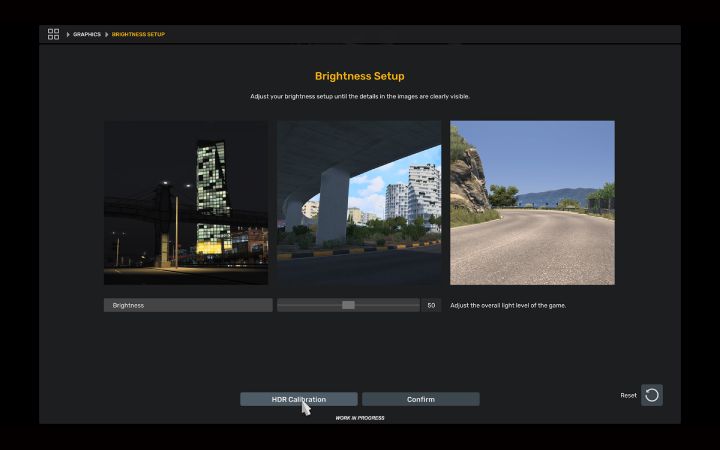The height and width of the screenshot is (450, 720).
Task: Click the brightness slider handle
Action: pyautogui.click(x=348, y=305)
